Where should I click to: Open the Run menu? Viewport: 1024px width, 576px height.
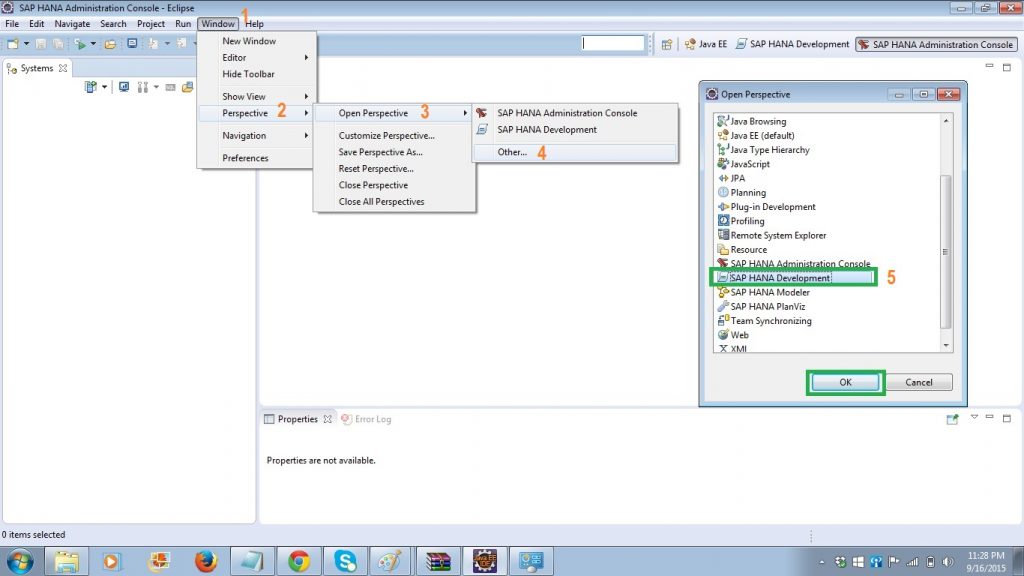pyautogui.click(x=183, y=24)
